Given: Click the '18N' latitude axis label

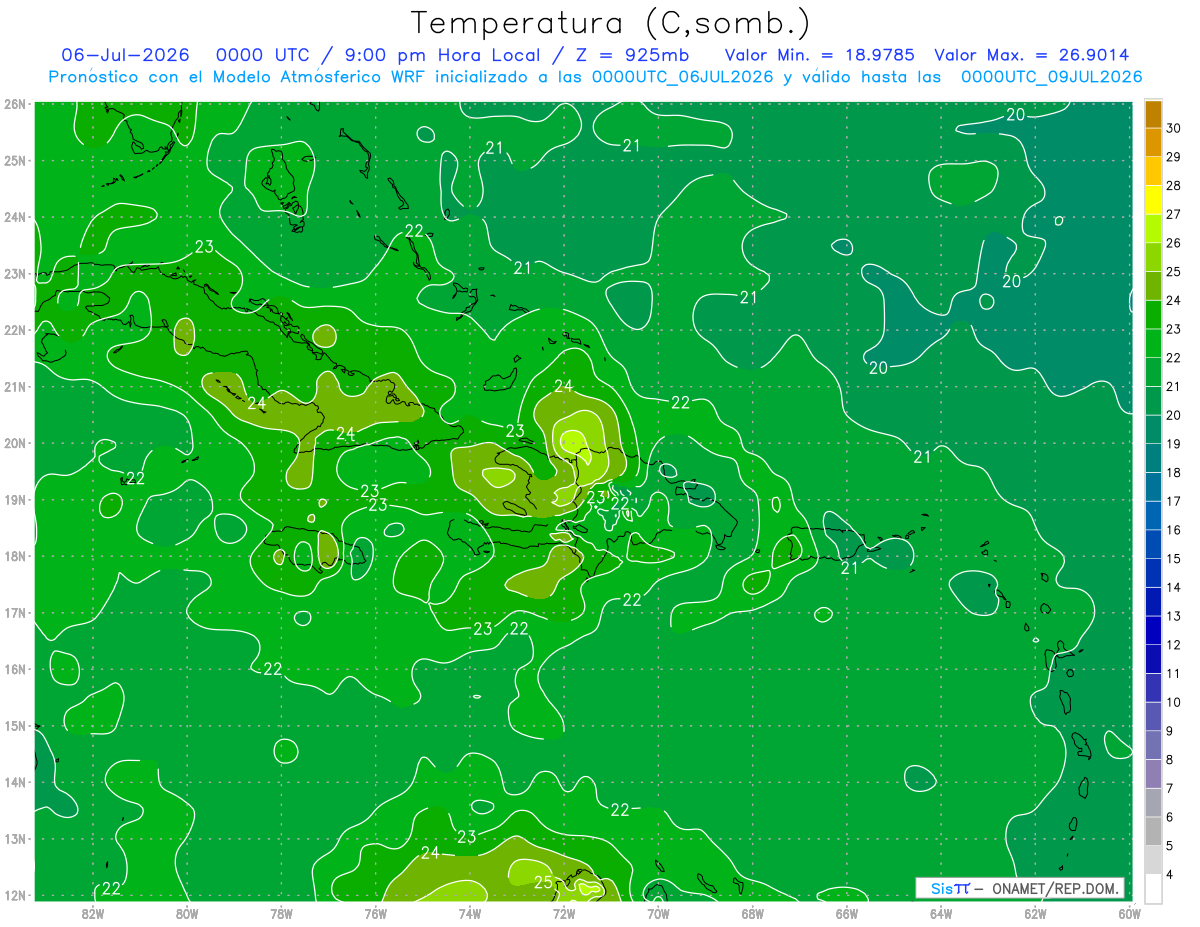Looking at the screenshot, I should [x=15, y=556].
